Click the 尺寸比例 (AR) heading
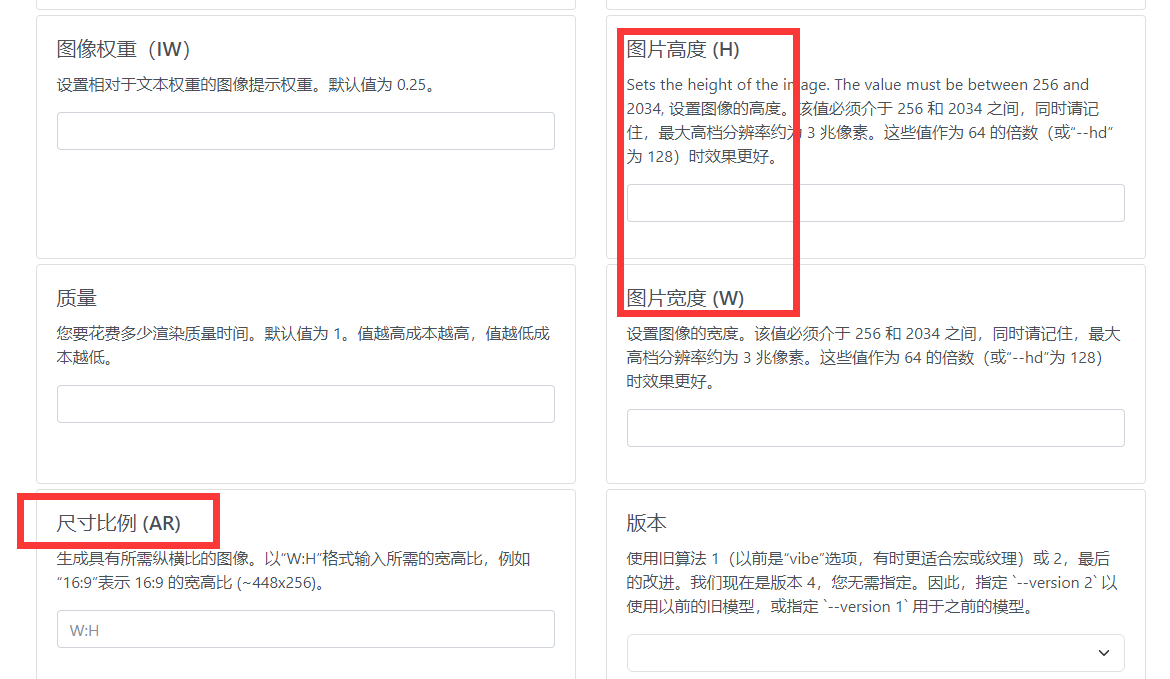1170x679 pixels. [119, 523]
